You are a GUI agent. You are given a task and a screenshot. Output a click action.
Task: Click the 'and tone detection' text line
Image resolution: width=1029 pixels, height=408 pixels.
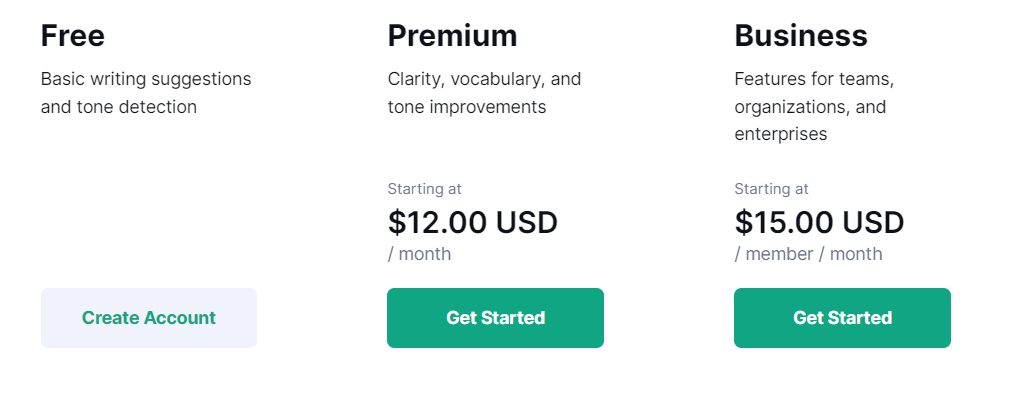119,107
